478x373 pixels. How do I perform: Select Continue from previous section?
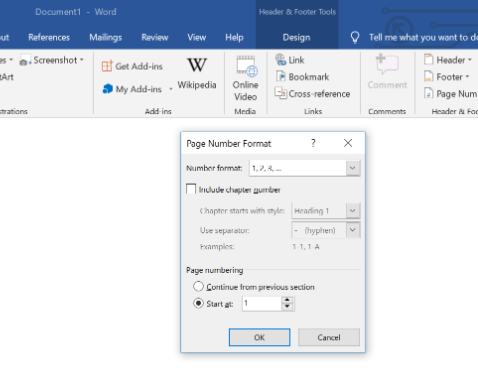pos(198,287)
